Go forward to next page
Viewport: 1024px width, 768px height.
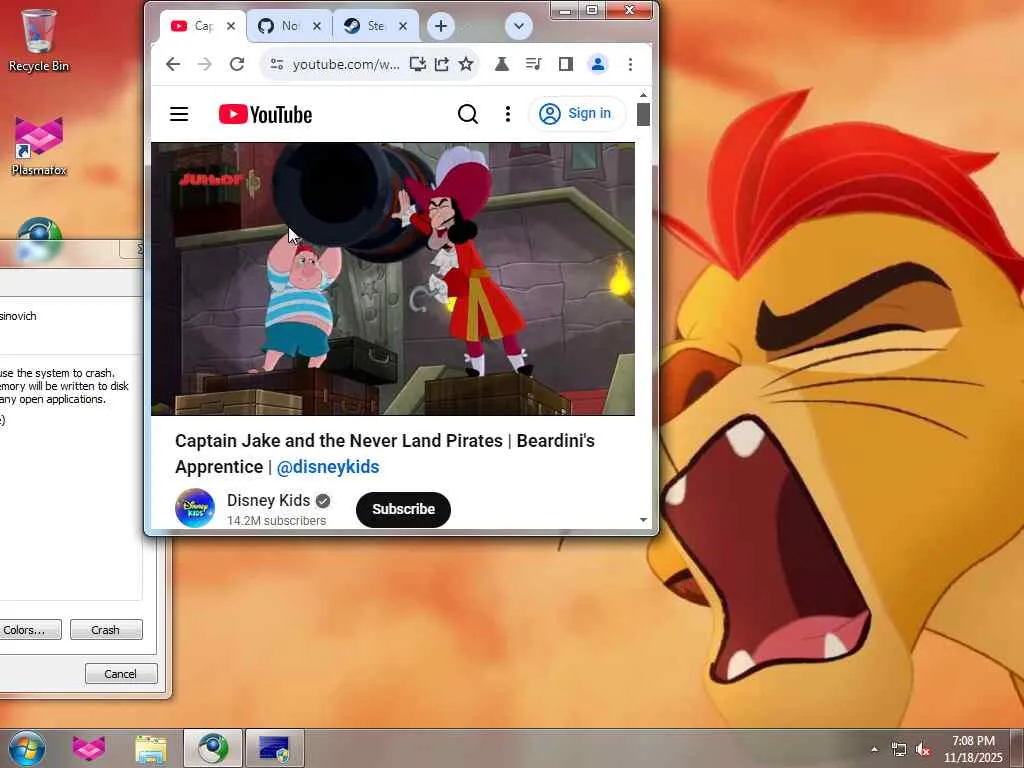click(x=204, y=64)
